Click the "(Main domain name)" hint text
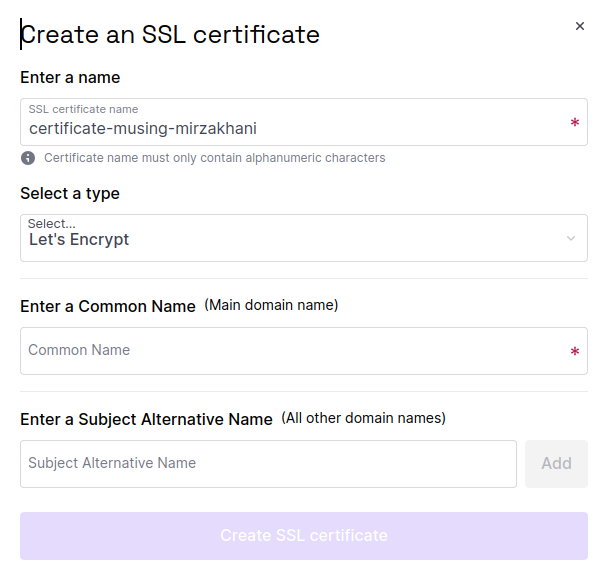 coord(271,306)
